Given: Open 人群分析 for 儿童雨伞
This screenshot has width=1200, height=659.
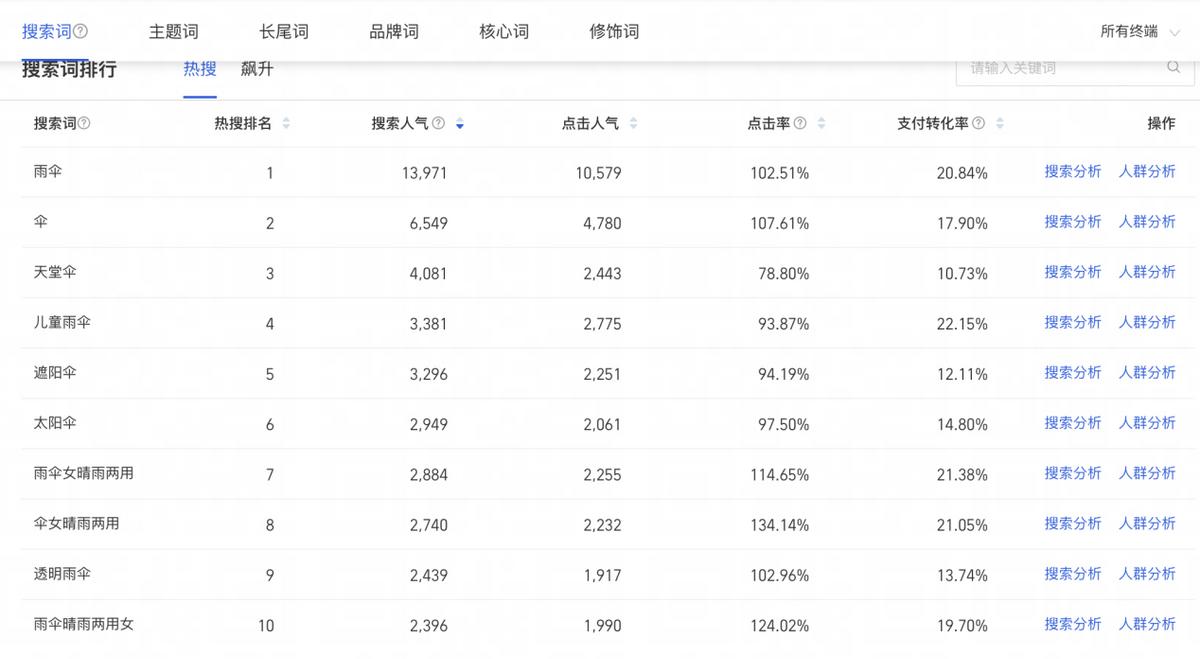Looking at the screenshot, I should [x=1147, y=322].
